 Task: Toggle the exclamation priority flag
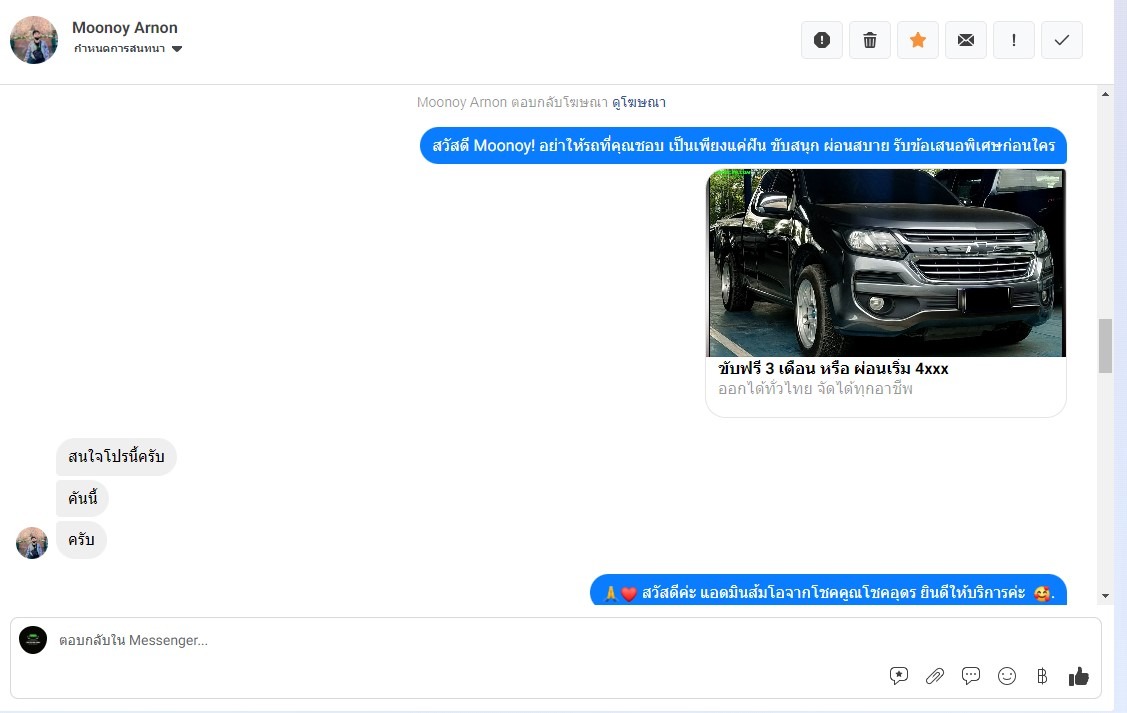click(1014, 40)
